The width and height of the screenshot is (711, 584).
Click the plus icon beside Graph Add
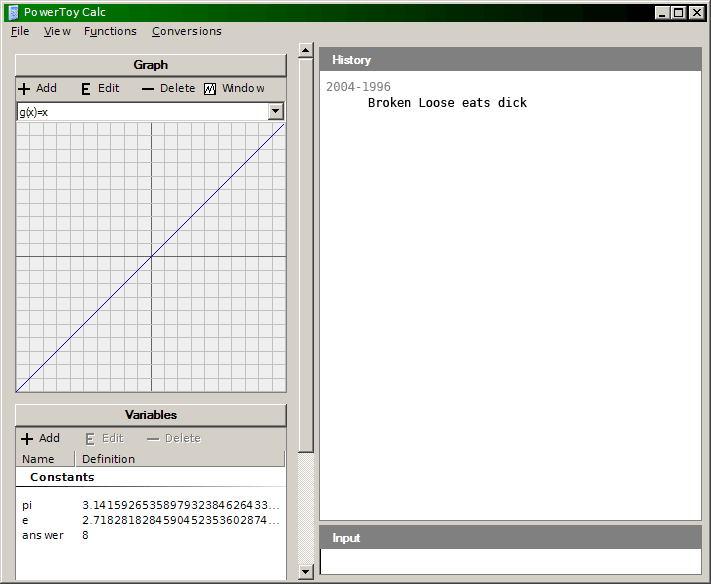coord(24,89)
